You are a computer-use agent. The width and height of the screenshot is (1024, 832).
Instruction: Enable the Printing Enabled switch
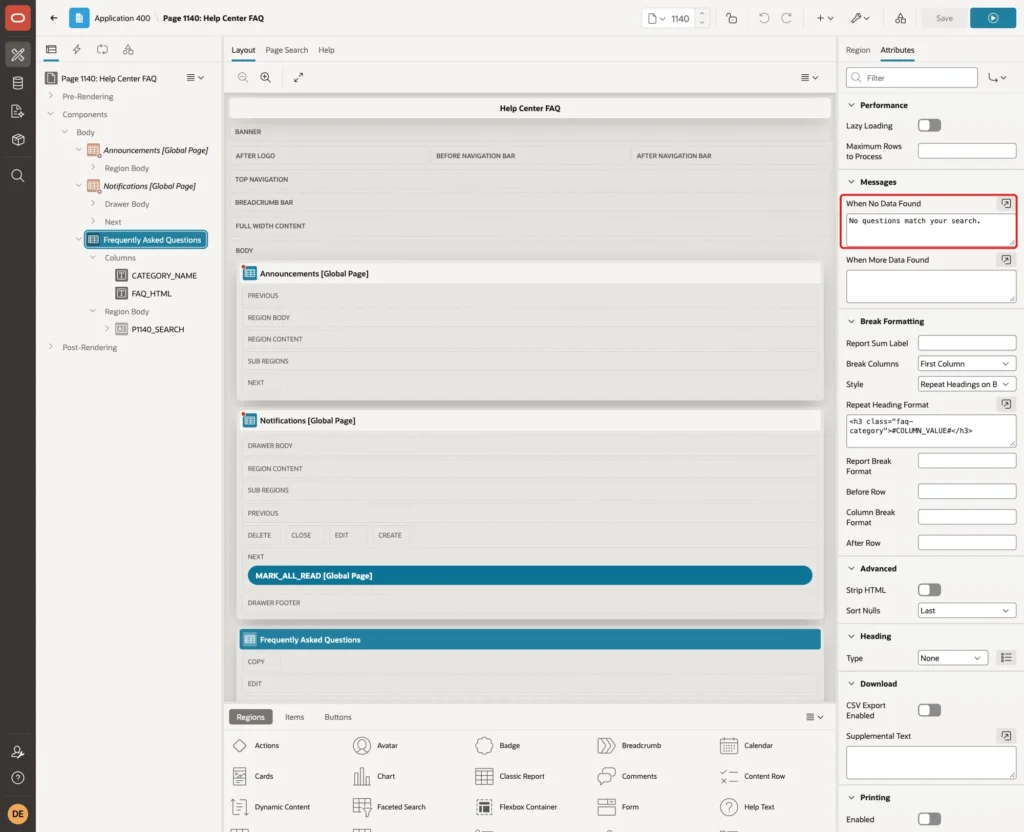[x=929, y=820]
